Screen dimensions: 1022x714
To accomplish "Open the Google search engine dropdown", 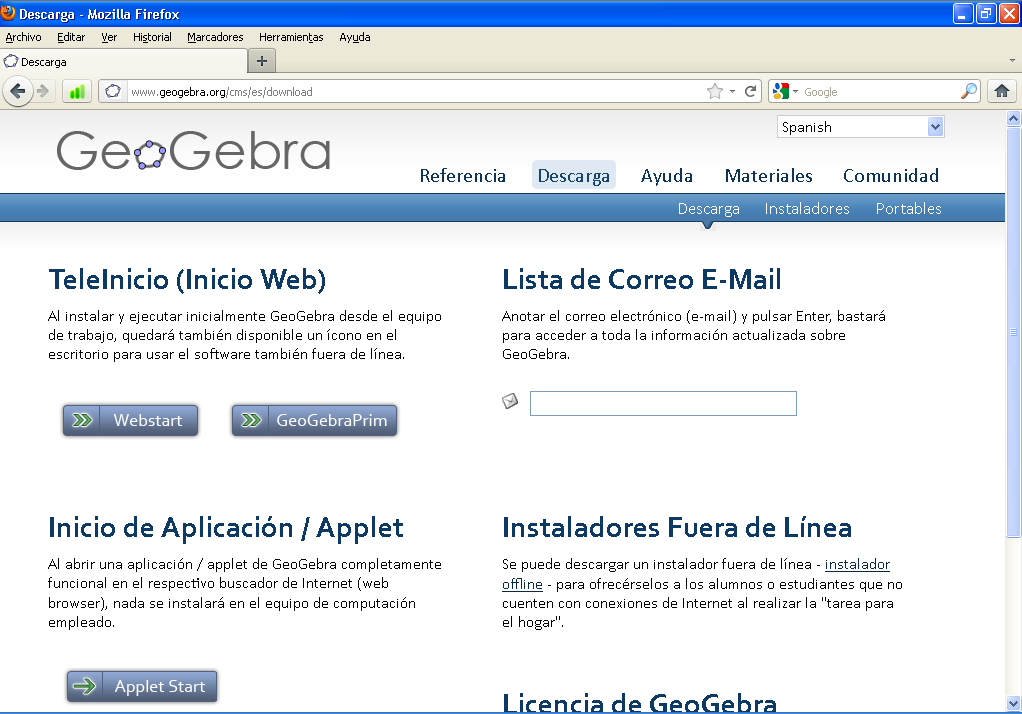I will (x=786, y=91).
